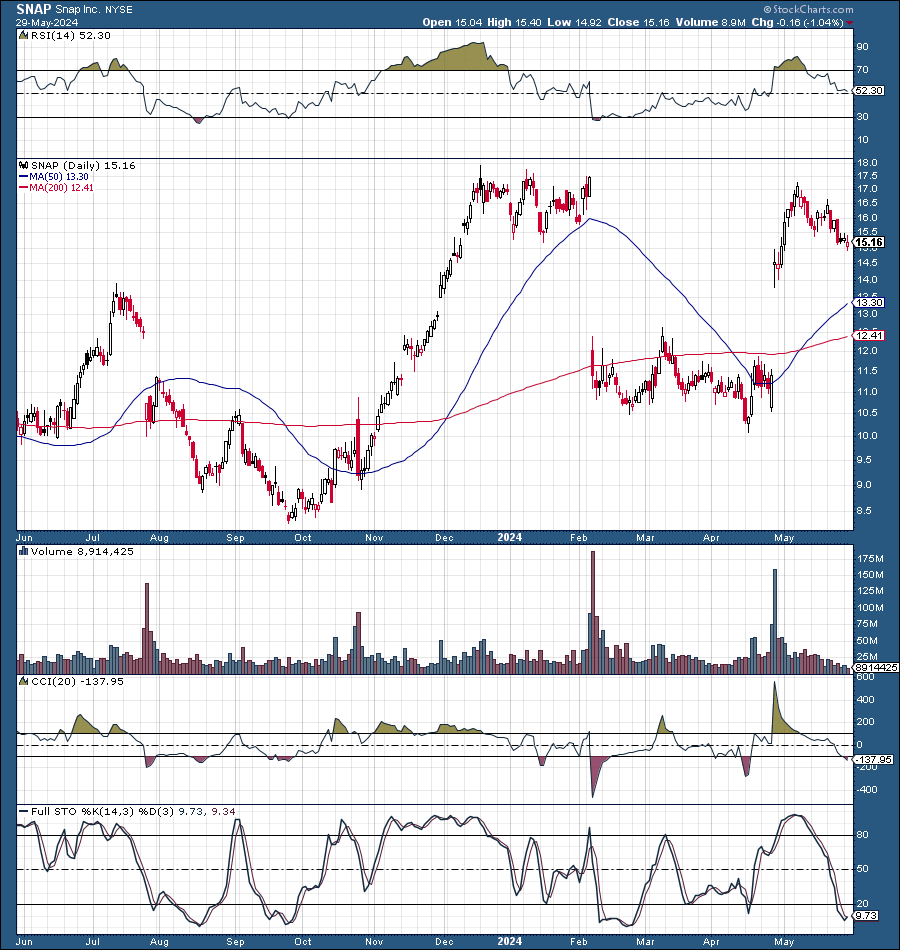Click the 'MA(200) 12.41' legend text
Image resolution: width=900 pixels, height=950 pixels.
(61, 188)
